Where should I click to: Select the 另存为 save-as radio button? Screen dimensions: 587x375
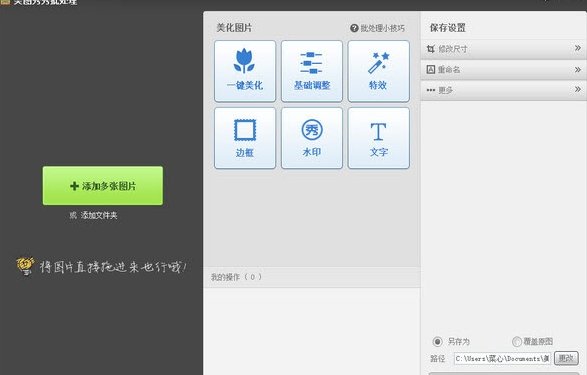pos(437,341)
